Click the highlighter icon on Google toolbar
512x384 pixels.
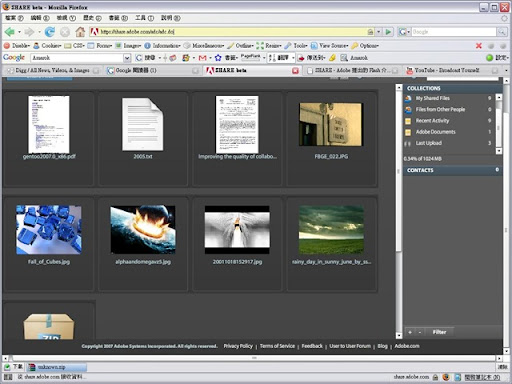coord(332,58)
